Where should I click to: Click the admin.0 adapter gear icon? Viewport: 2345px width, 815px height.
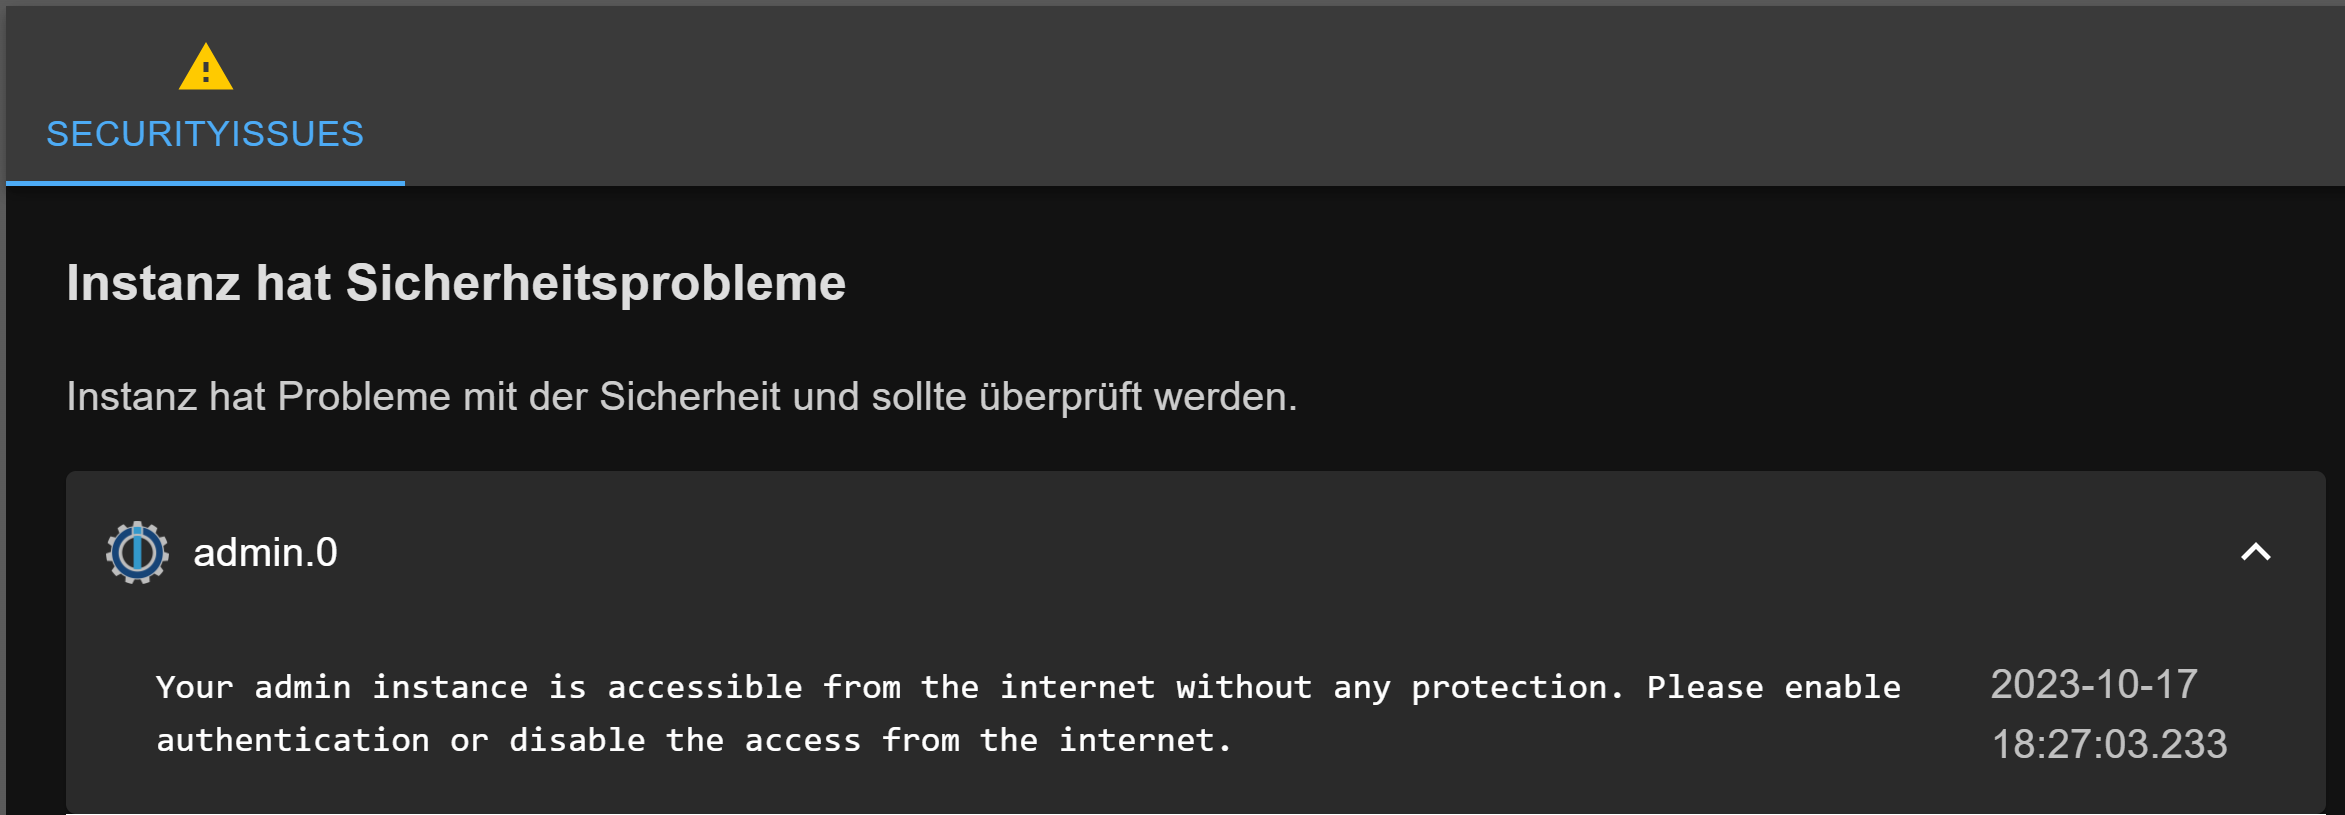(x=137, y=552)
